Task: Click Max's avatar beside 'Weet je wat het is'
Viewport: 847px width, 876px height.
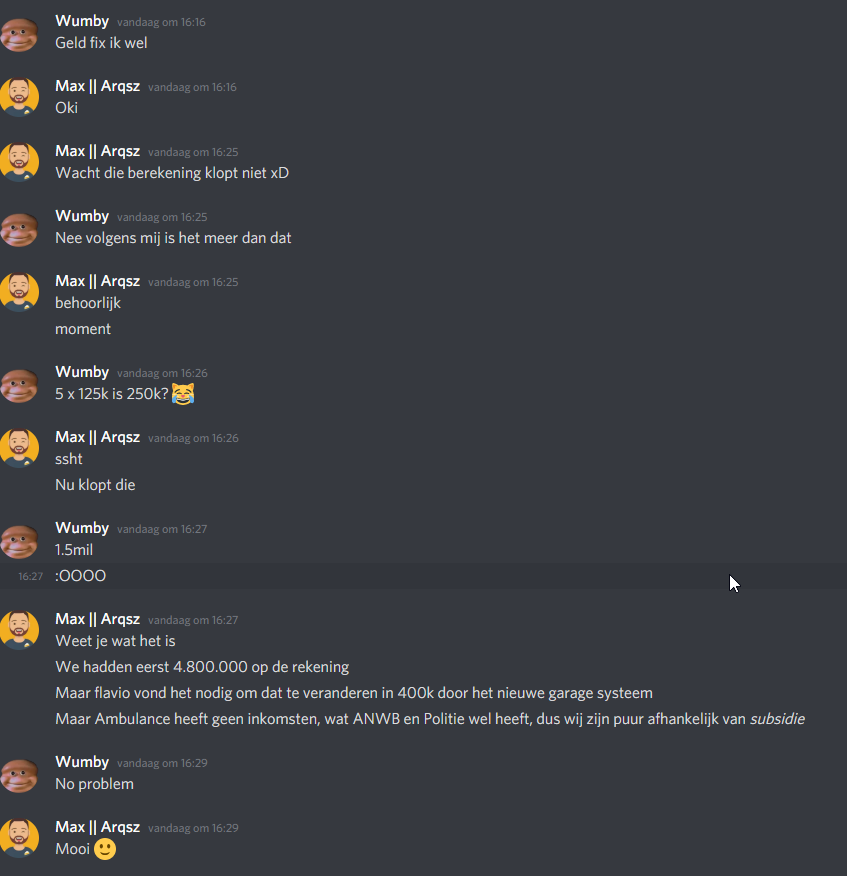Action: [x=19, y=630]
